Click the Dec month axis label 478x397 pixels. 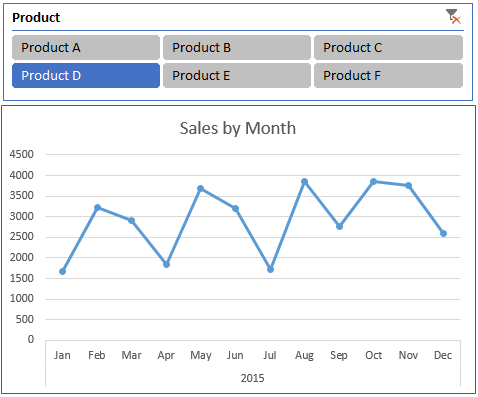tap(443, 355)
